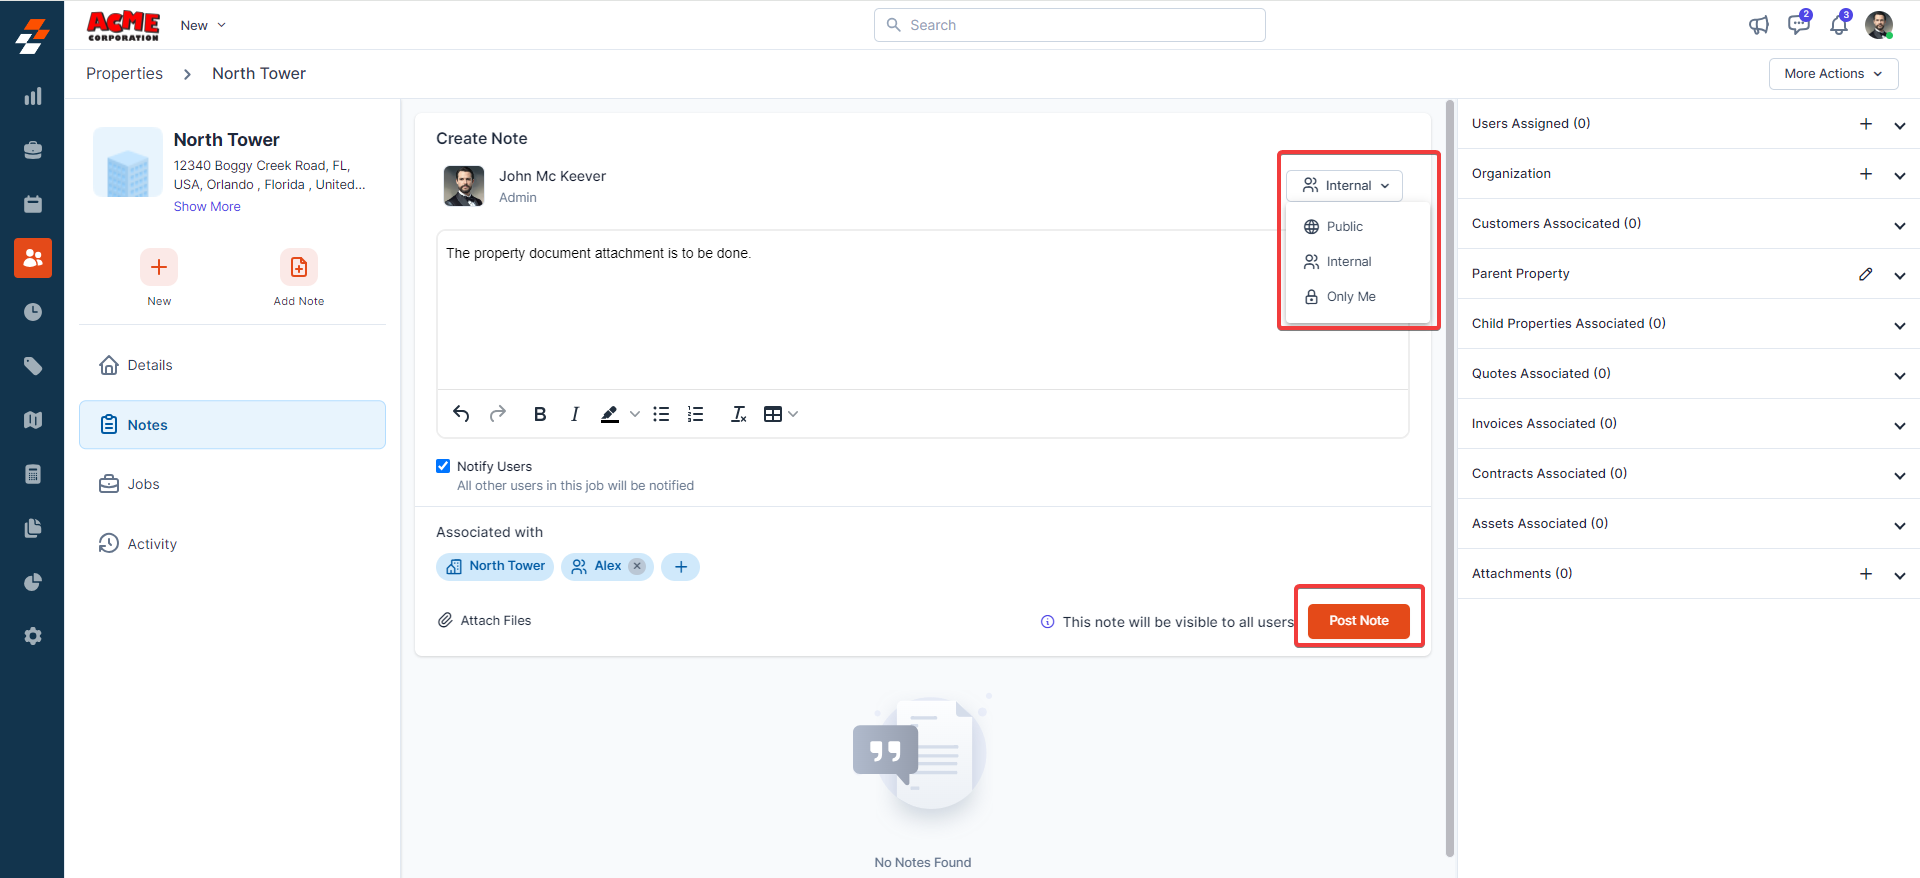
Task: Expand Assets Associated section
Action: [1899, 525]
